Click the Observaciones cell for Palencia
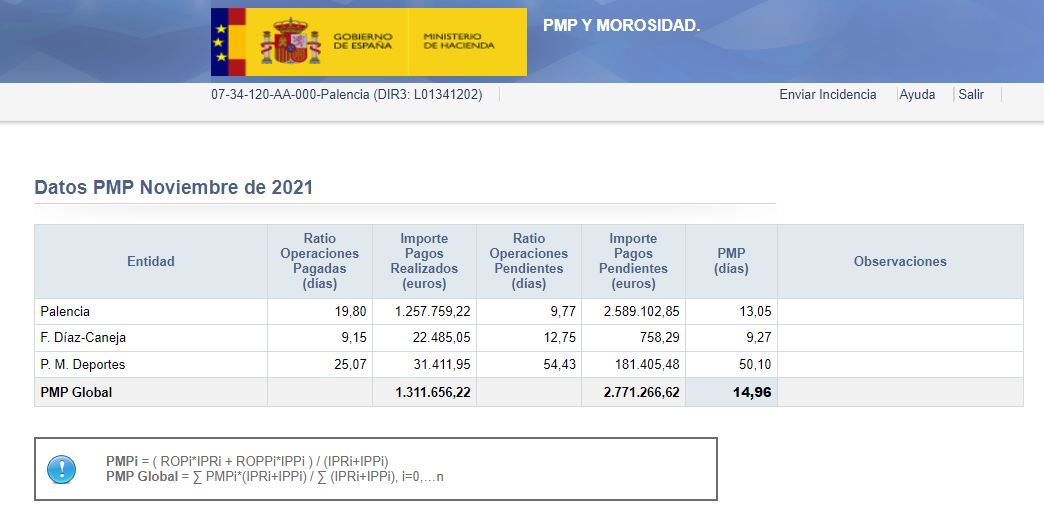Image resolution: width=1044 pixels, height=513 pixels. [900, 312]
